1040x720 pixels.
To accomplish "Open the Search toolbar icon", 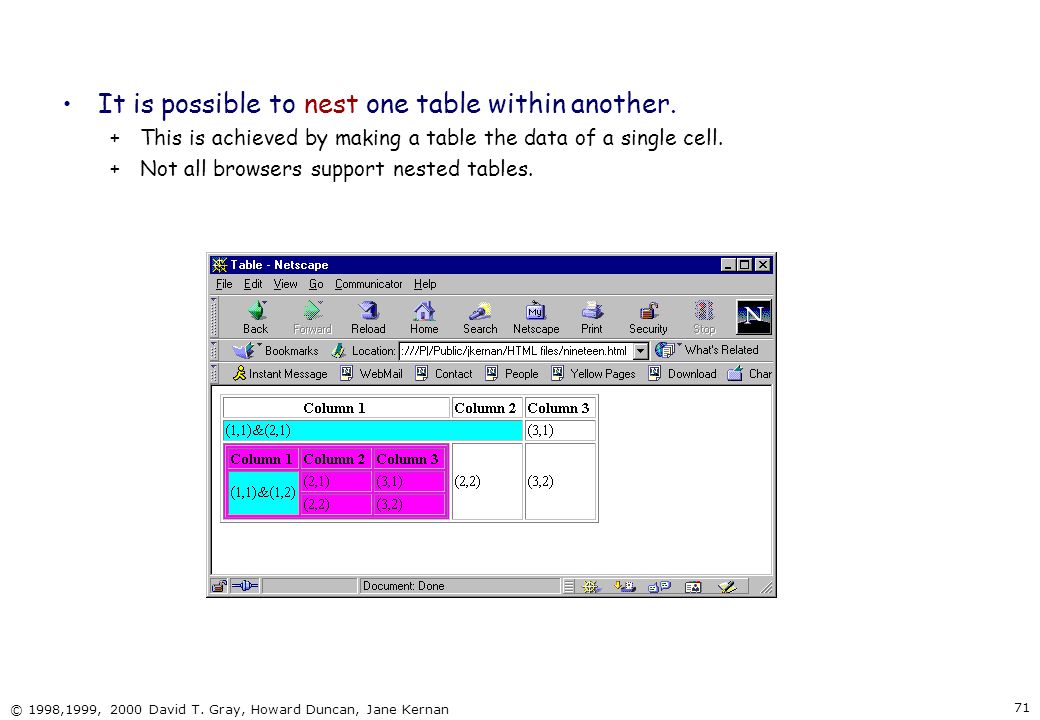I will [x=480, y=310].
